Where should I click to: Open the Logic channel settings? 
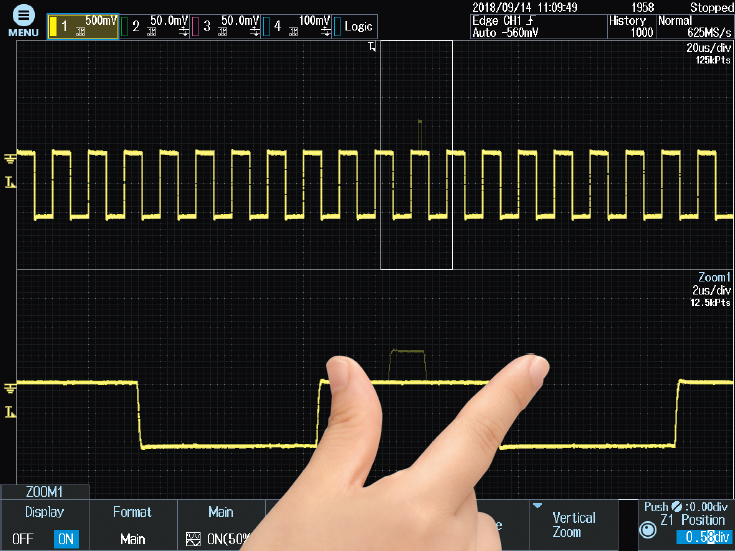355,26
